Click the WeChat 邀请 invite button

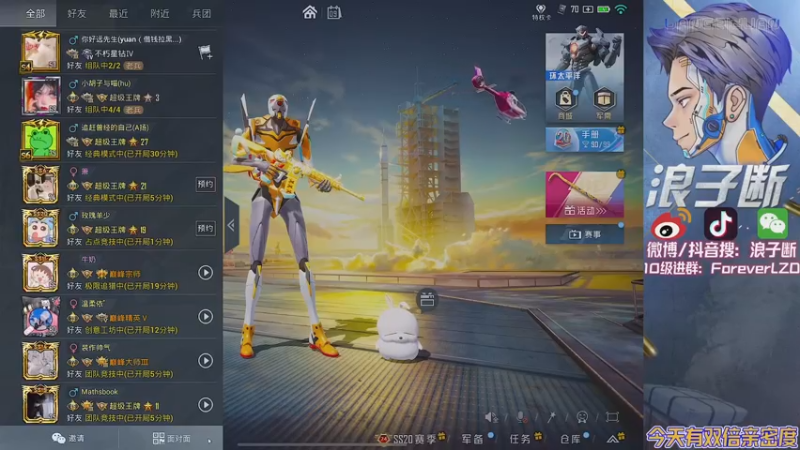tap(68, 438)
